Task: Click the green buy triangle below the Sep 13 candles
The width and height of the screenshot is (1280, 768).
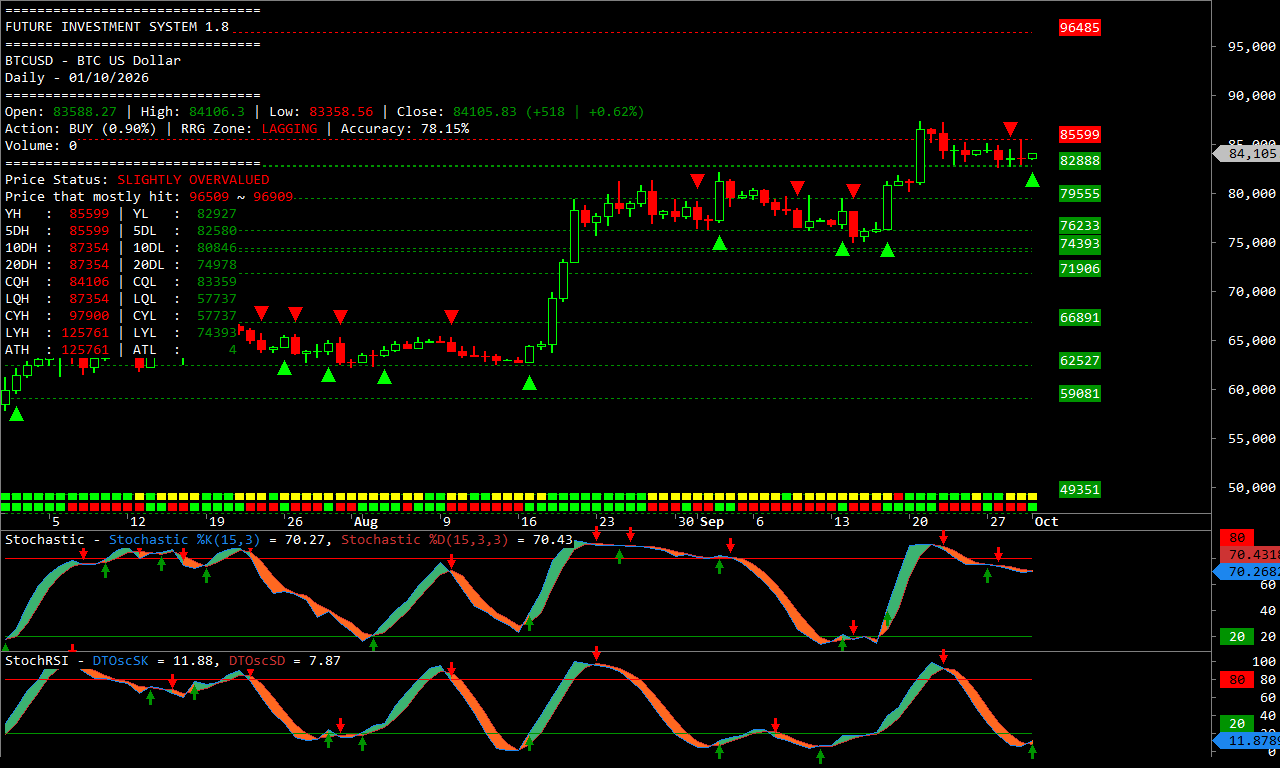Action: coord(843,248)
